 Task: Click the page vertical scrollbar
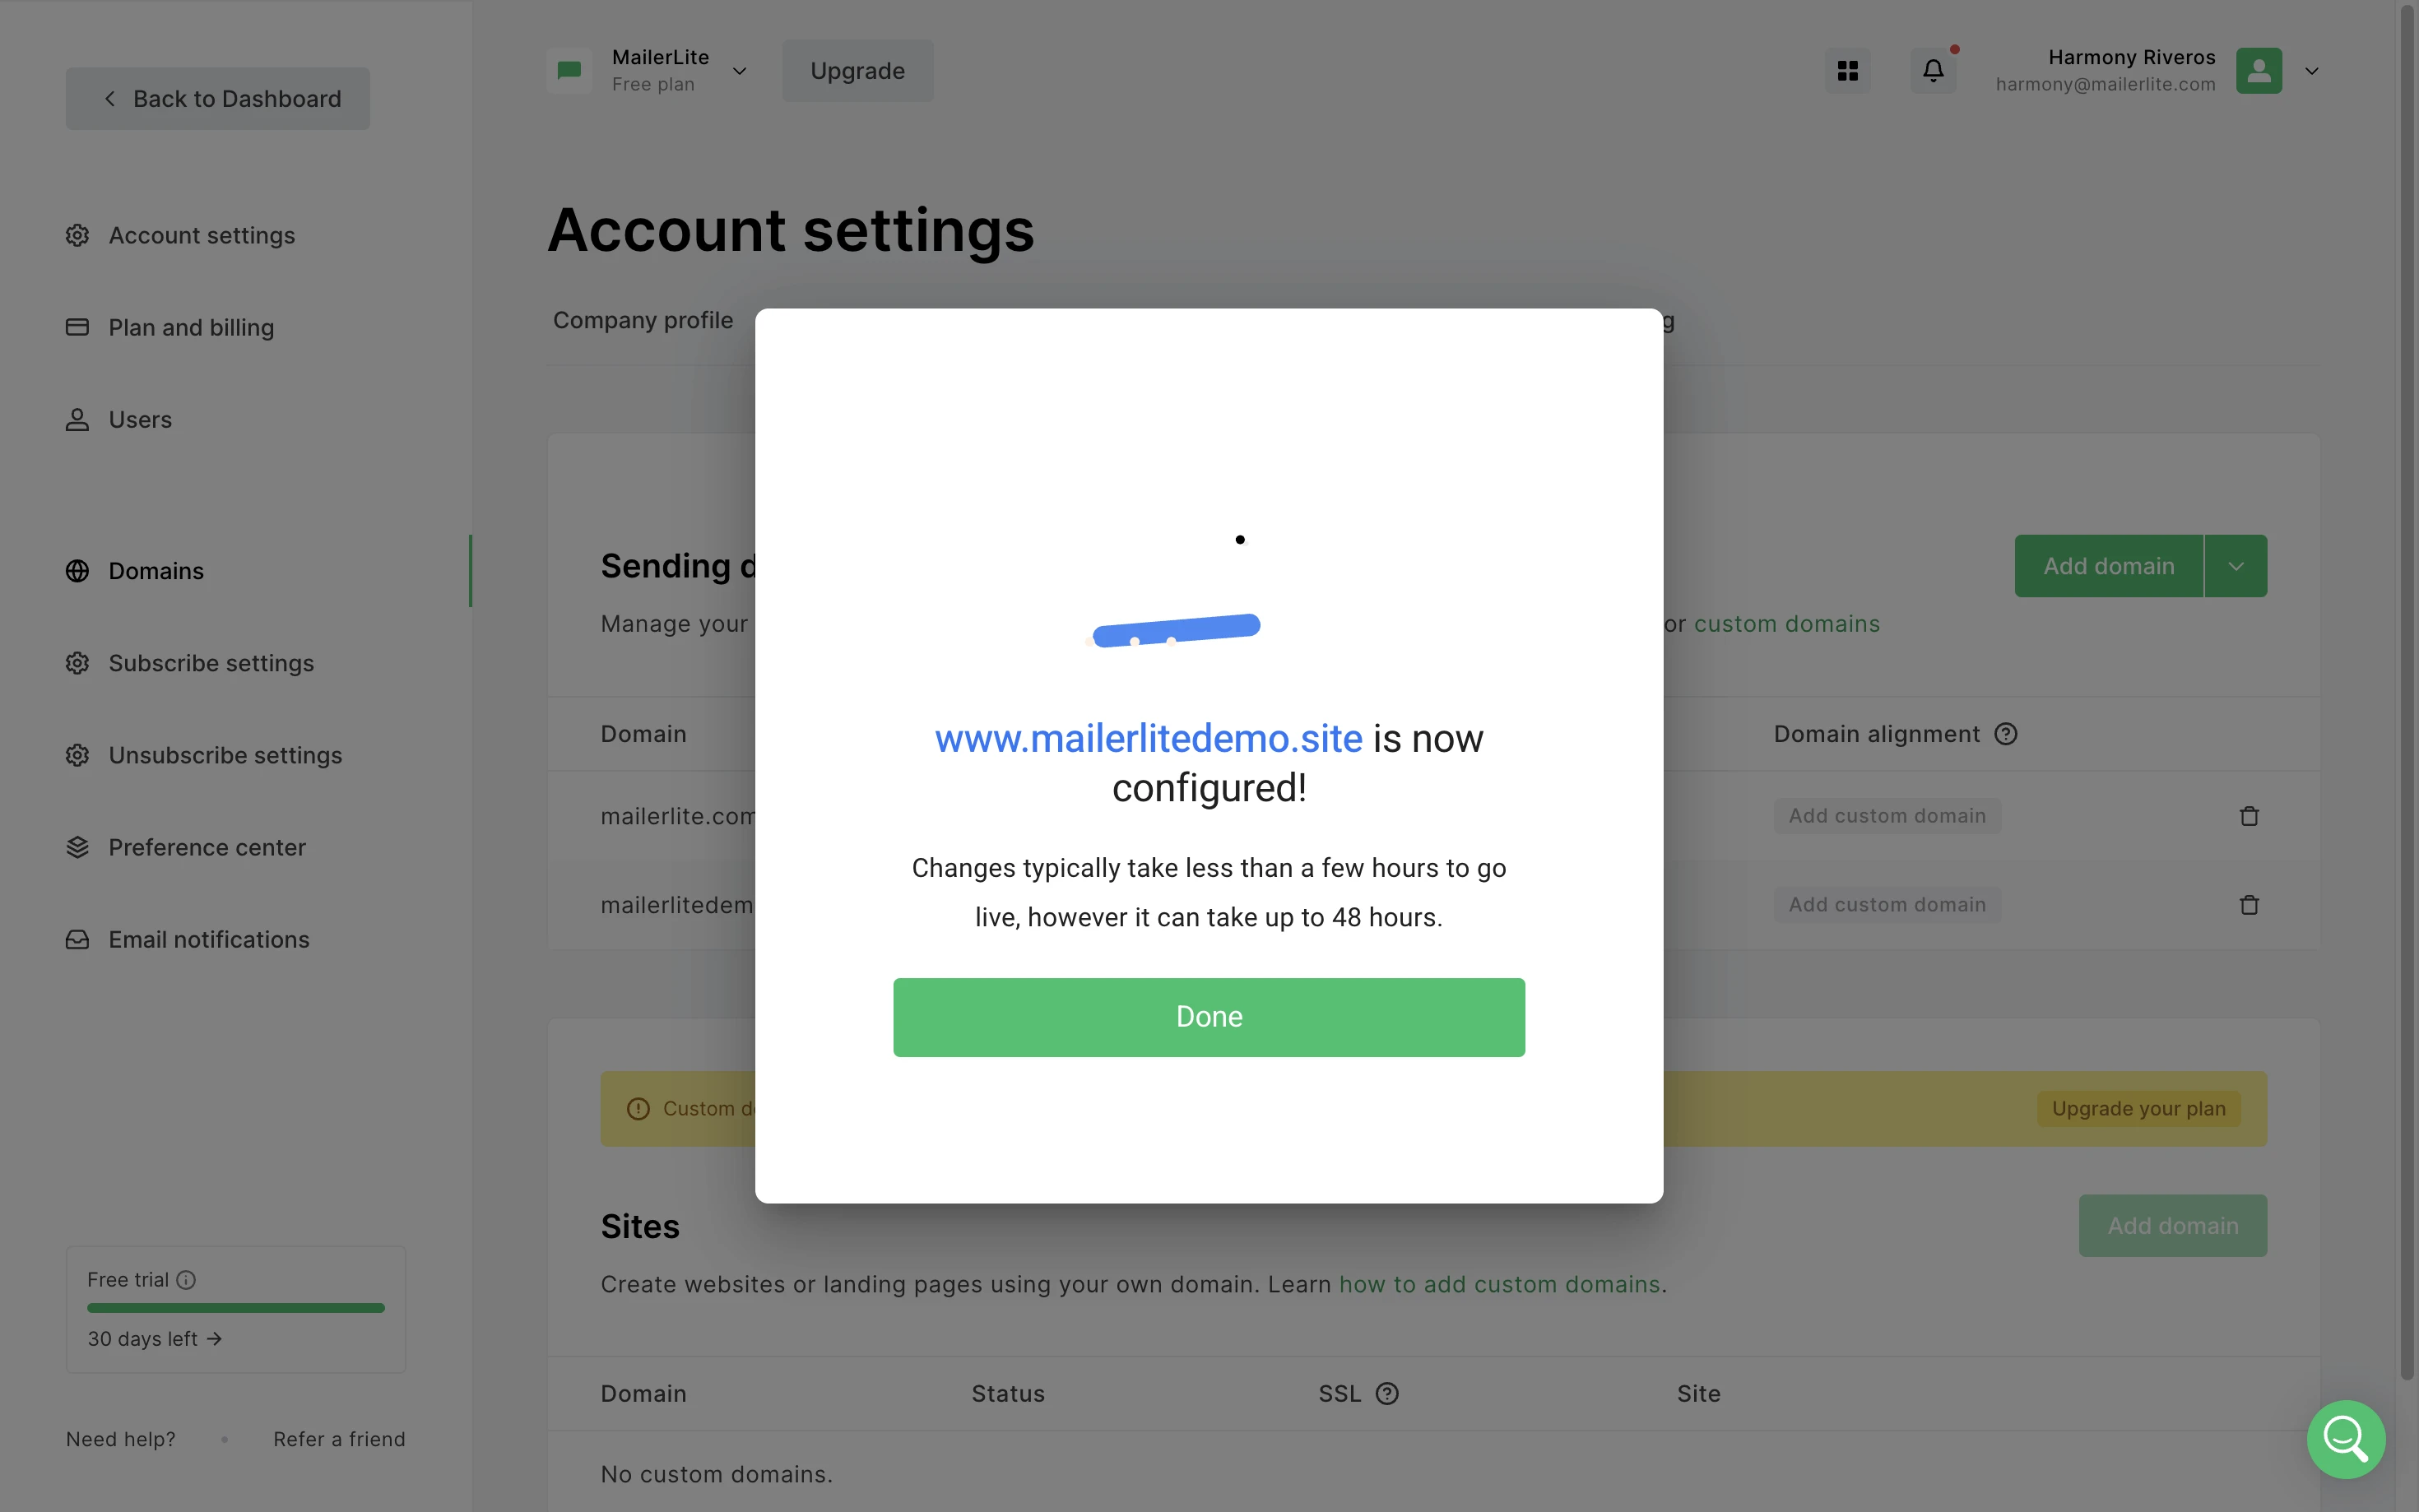2407,690
